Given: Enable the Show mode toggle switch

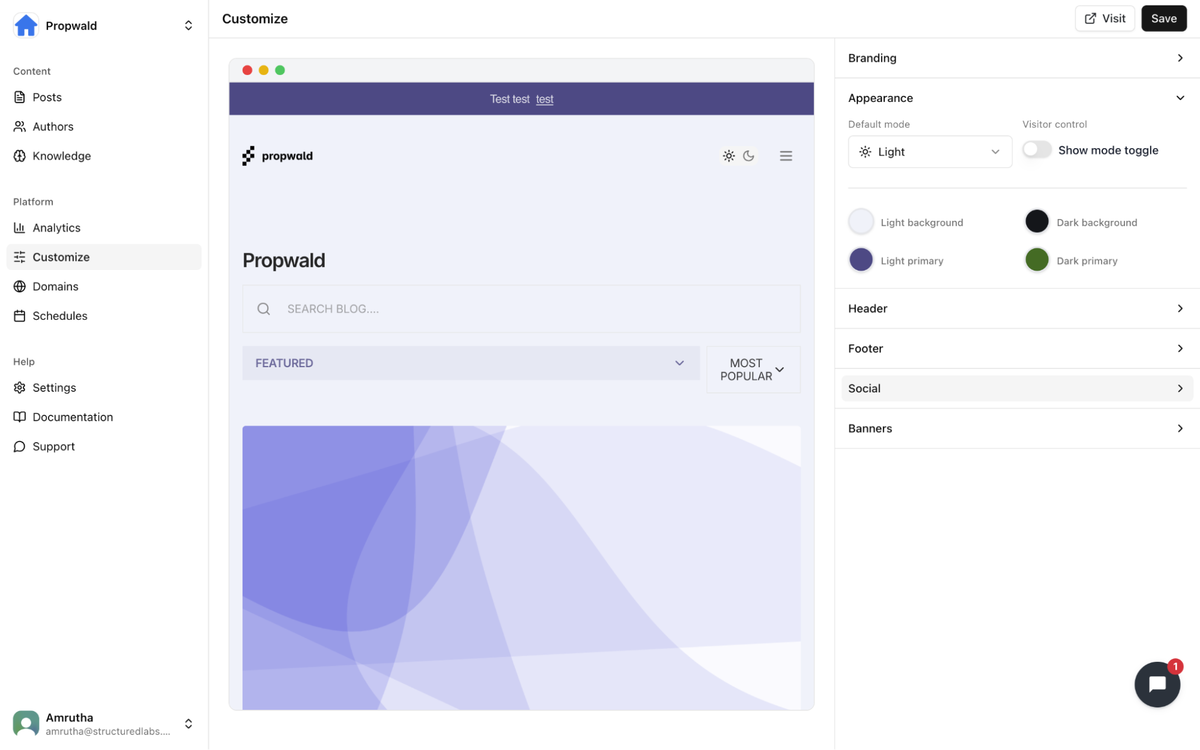Looking at the screenshot, I should 1037,150.
